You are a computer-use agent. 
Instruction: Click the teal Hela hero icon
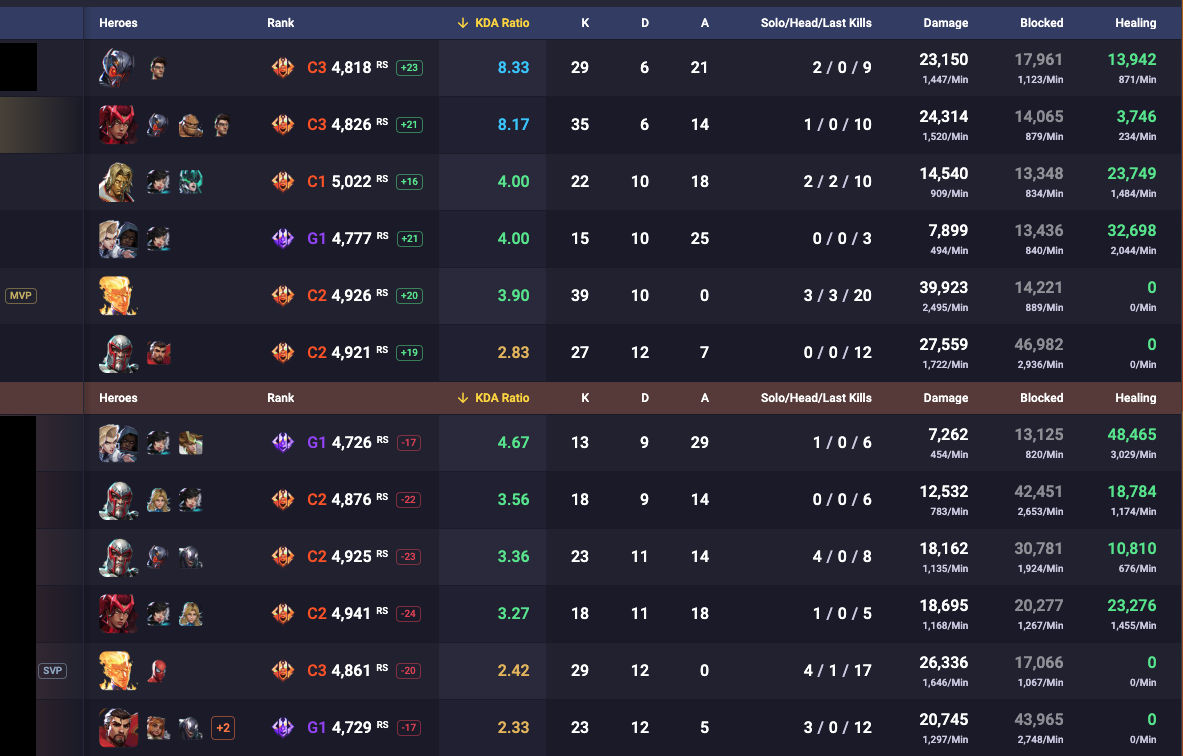click(190, 182)
